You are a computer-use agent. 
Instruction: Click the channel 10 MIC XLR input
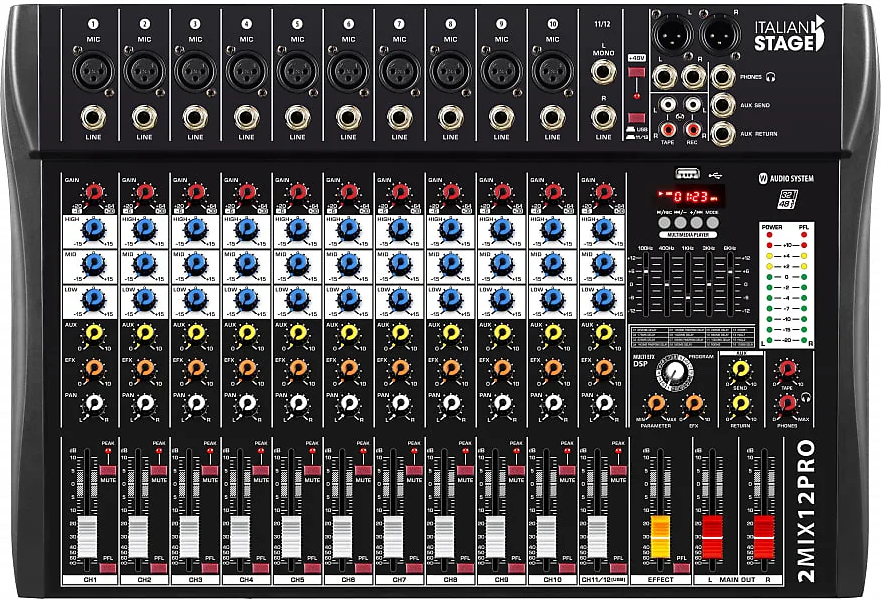tap(552, 71)
